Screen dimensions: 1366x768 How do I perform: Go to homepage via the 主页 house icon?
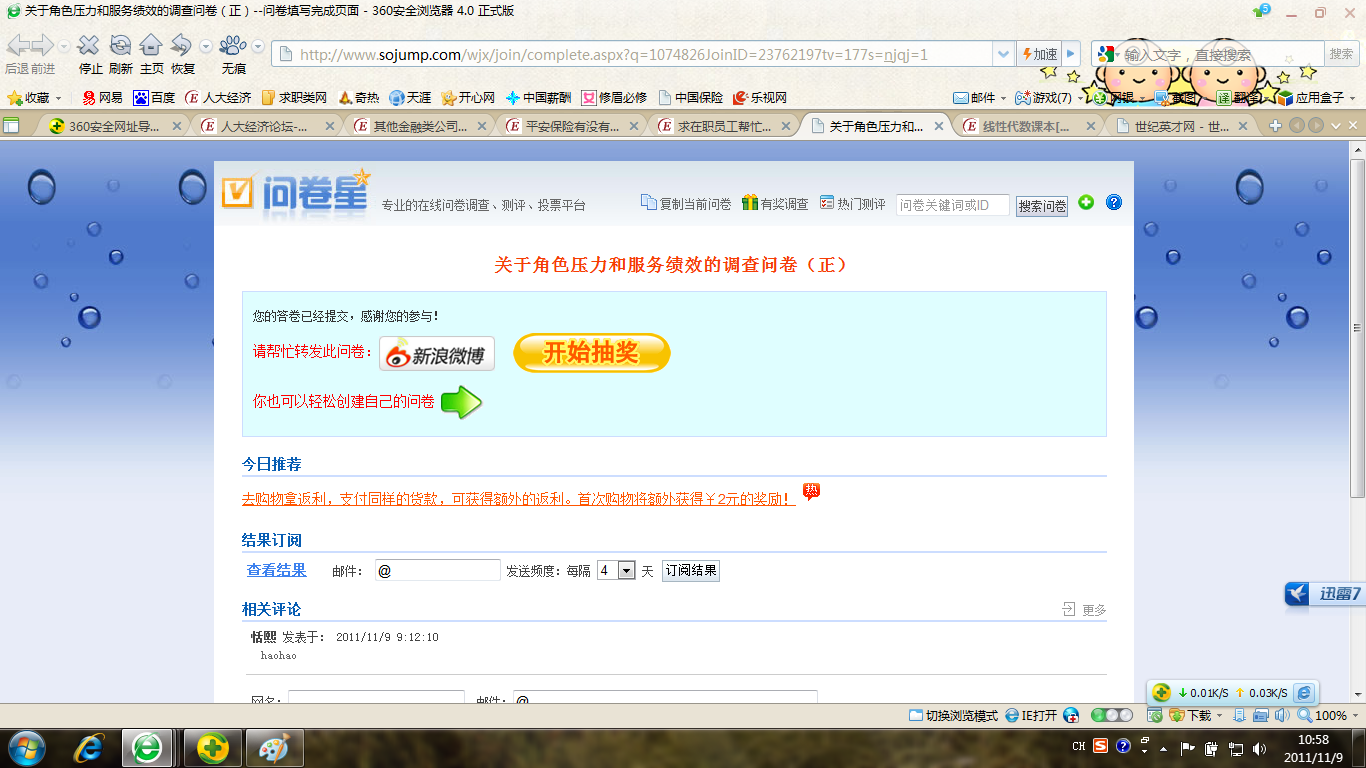click(151, 45)
